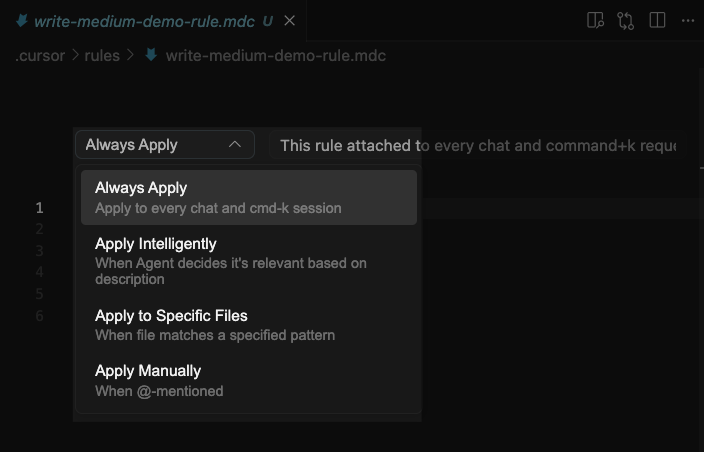
Task: Click the source control compare changes icon
Action: (x=625, y=21)
